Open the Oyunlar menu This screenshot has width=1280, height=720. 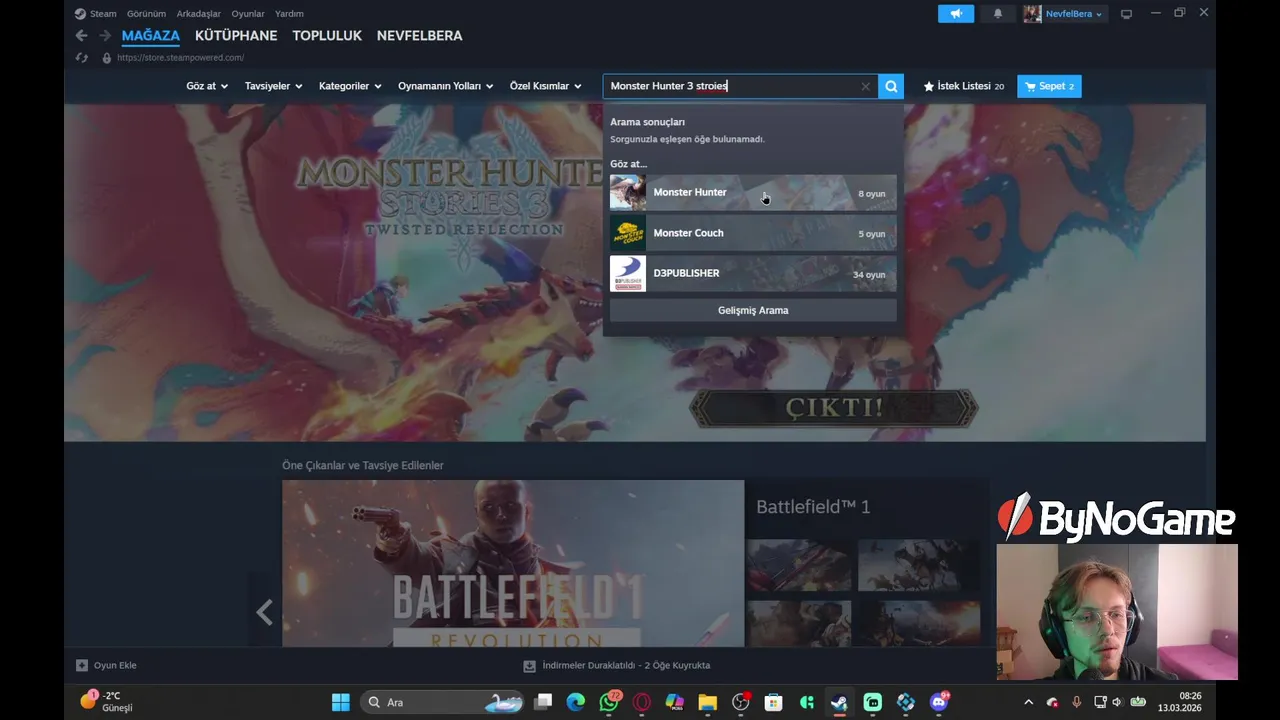pos(248,14)
